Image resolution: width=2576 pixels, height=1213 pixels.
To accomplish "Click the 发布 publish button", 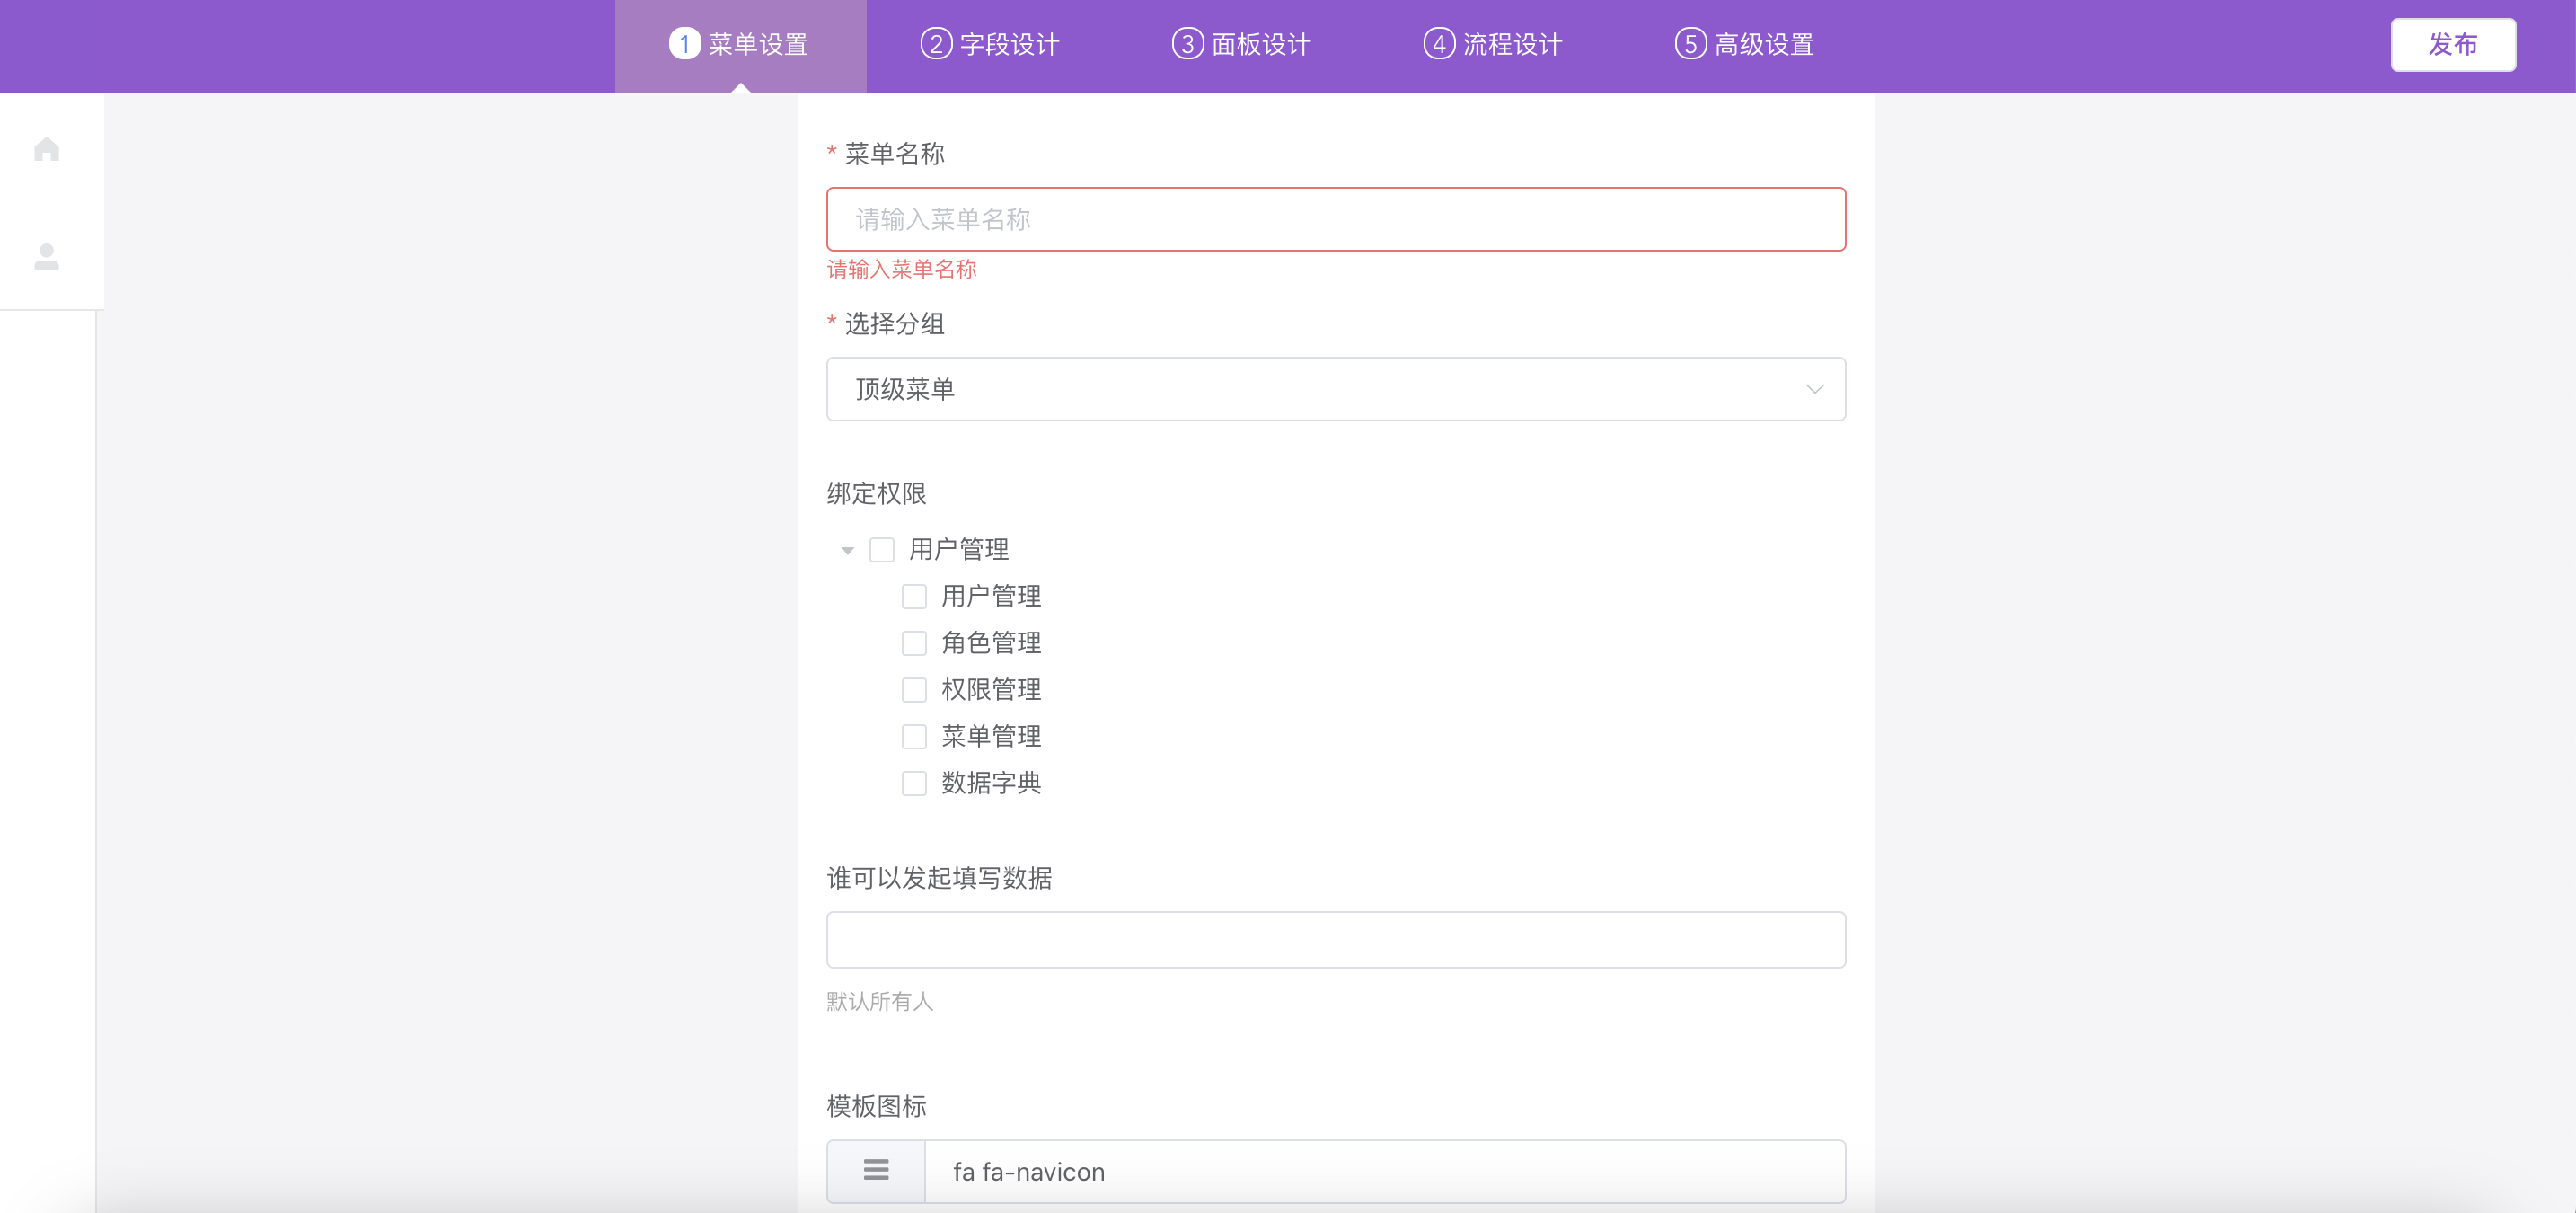I will [2453, 45].
